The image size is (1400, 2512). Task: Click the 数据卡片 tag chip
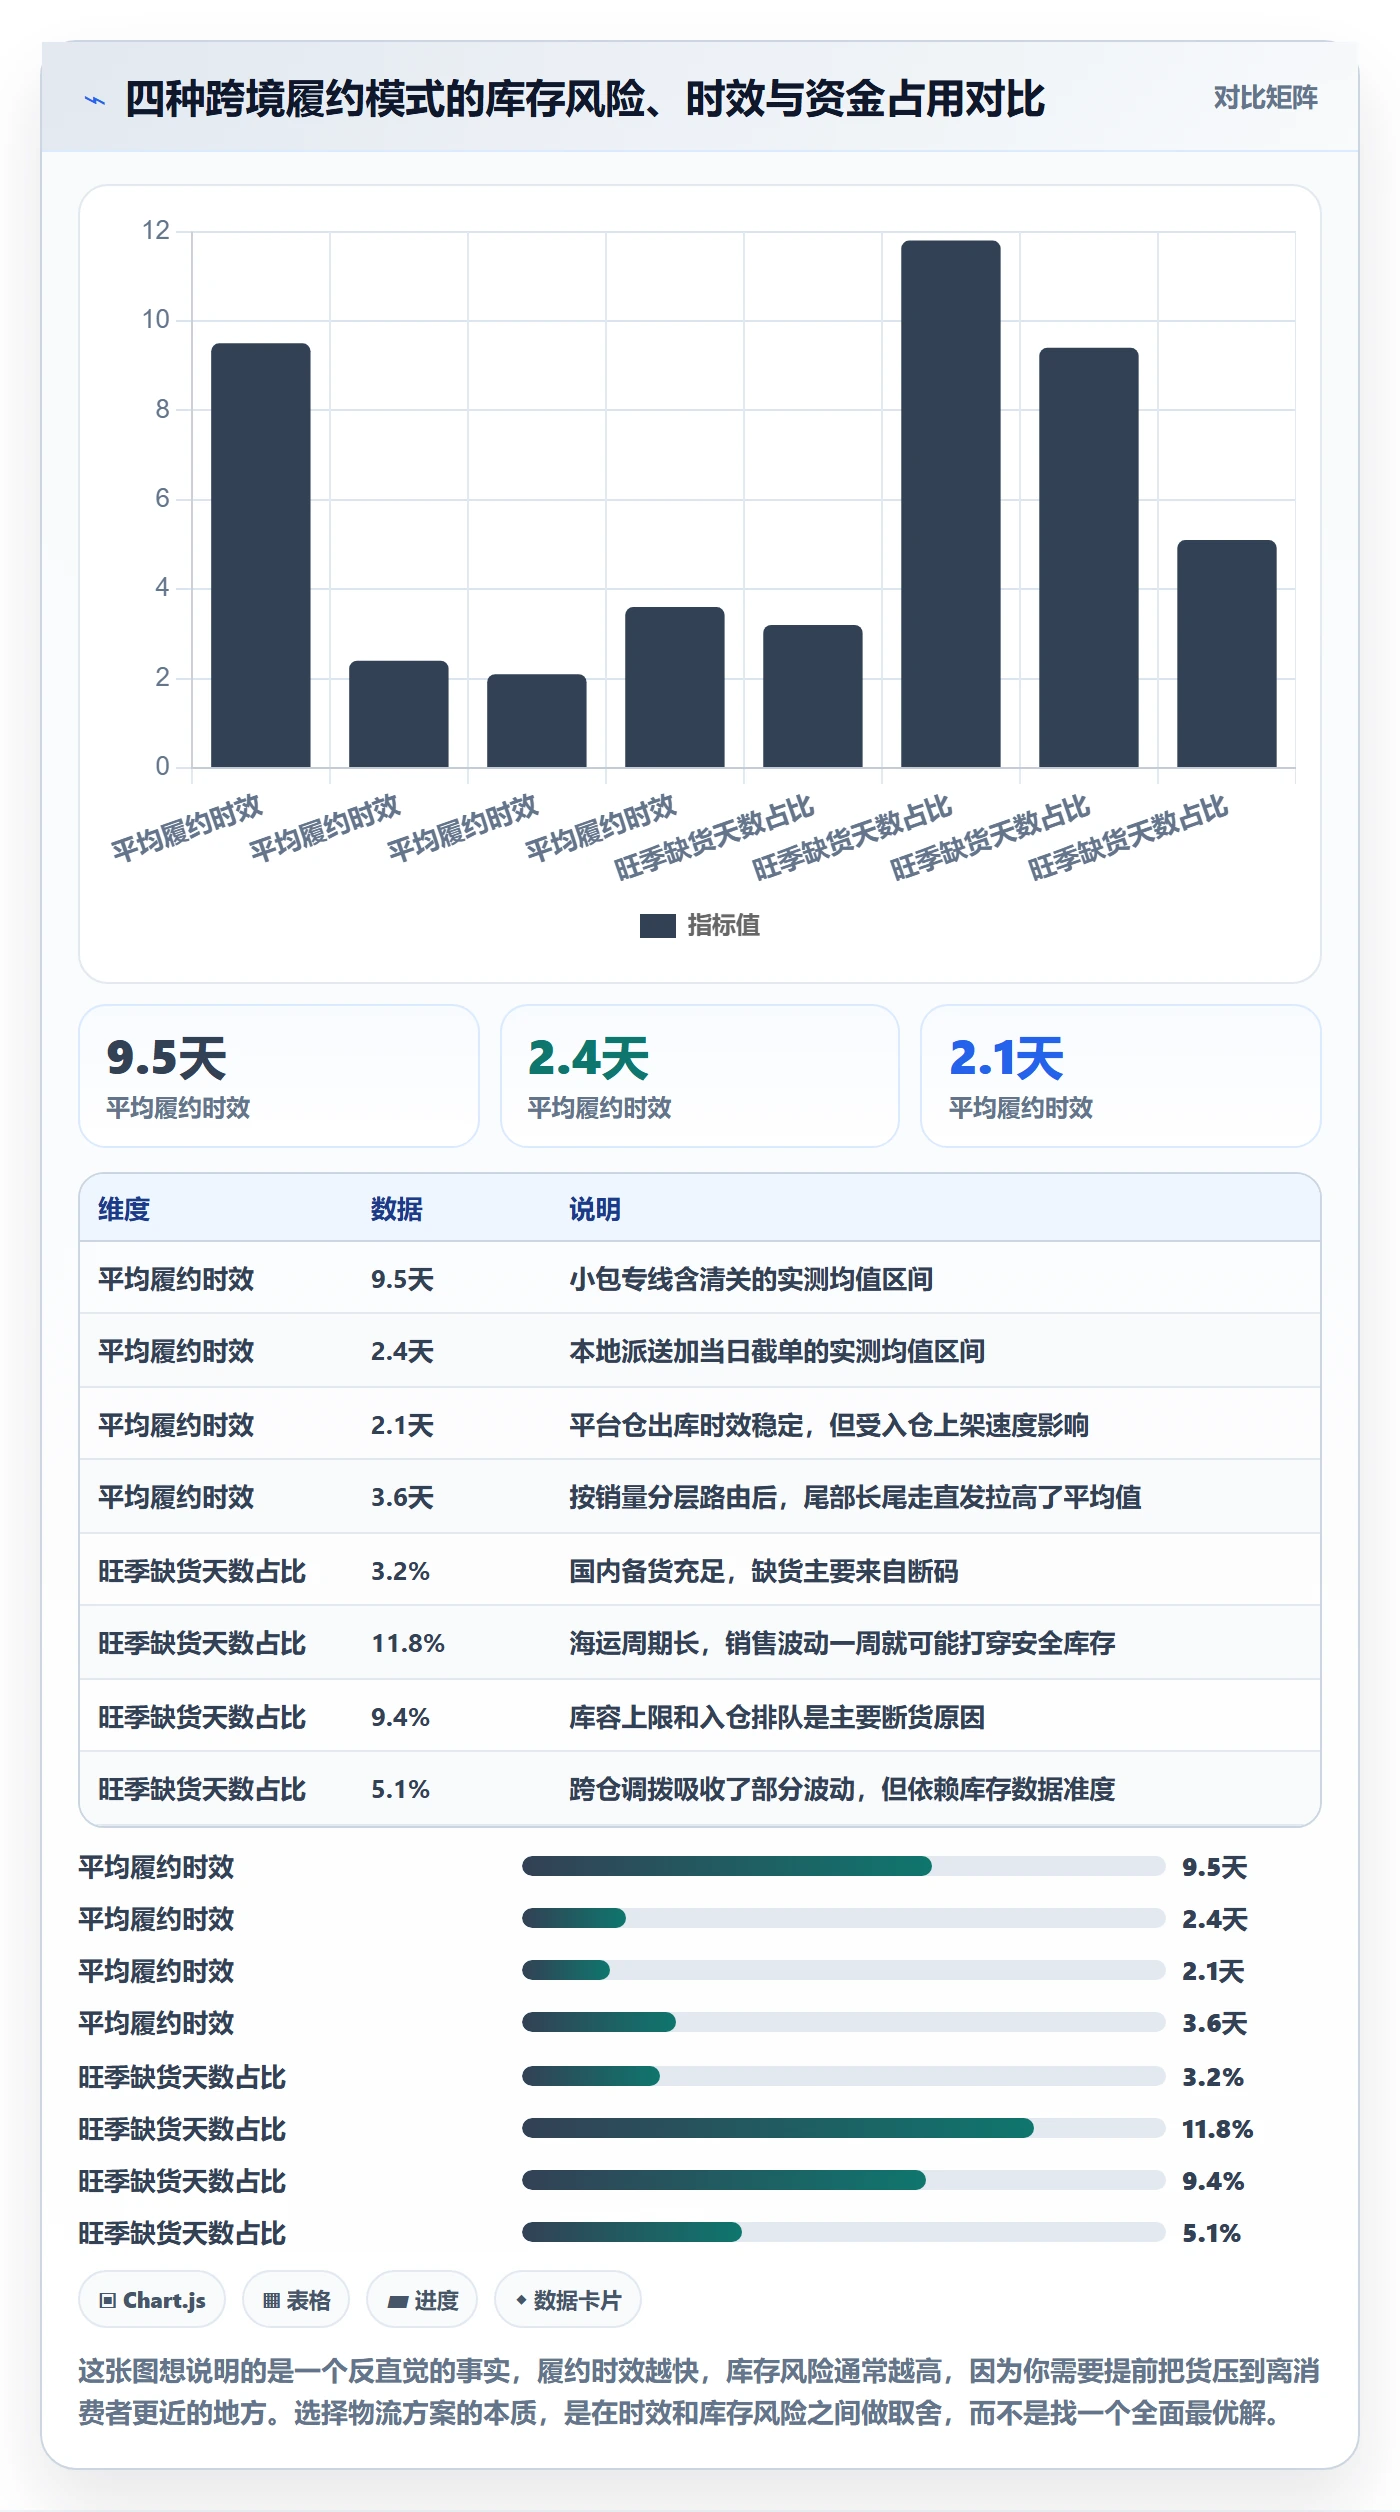[568, 2300]
